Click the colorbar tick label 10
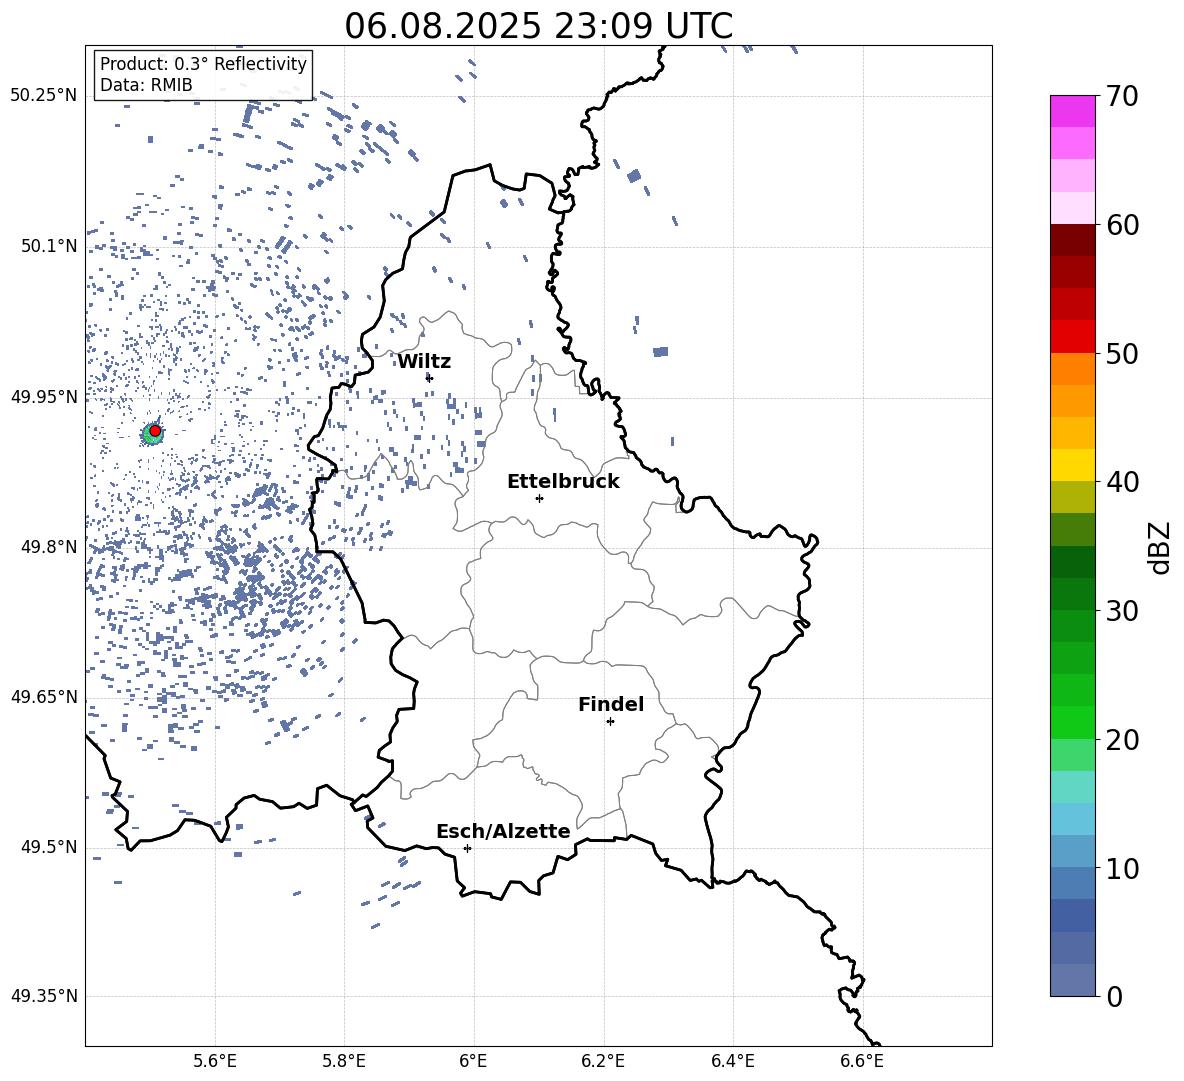 pyautogui.click(x=1122, y=869)
